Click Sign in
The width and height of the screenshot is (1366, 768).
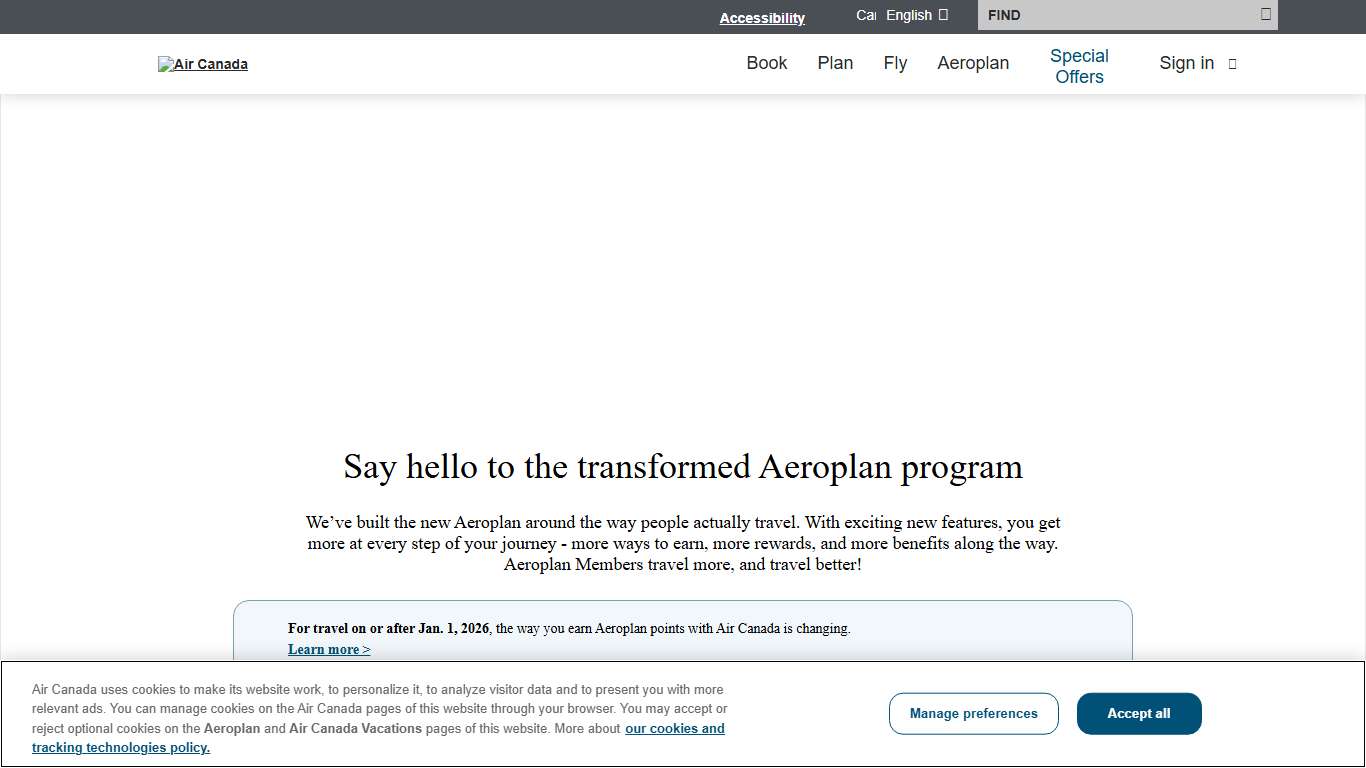click(1186, 63)
